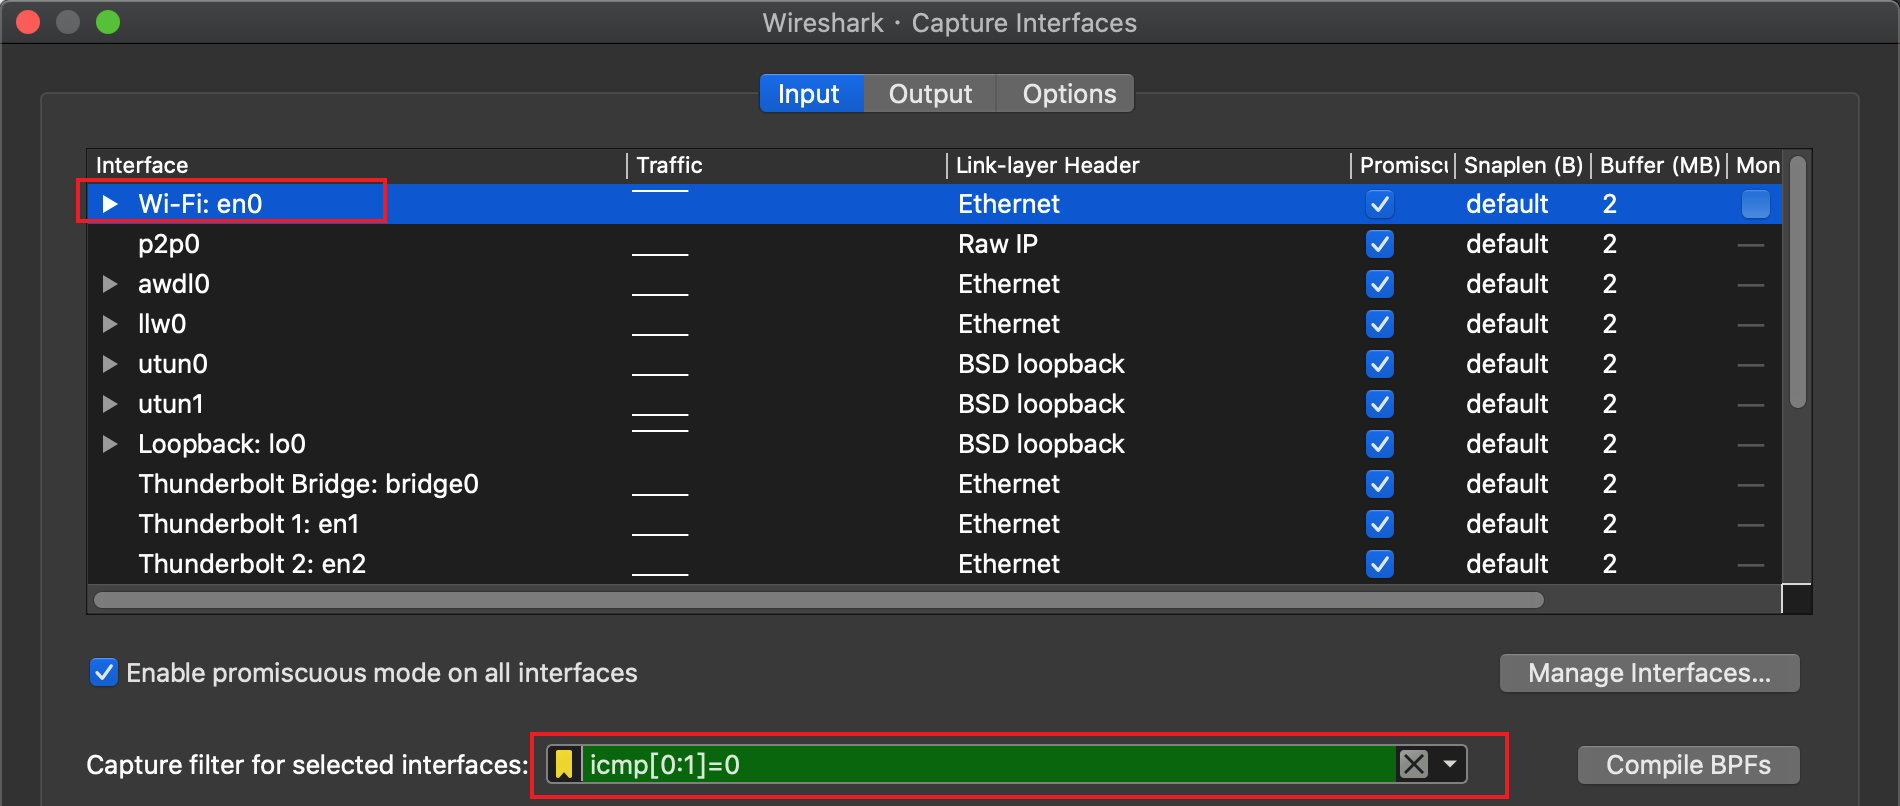Expand the Wi-Fi: en0 interface row
The height and width of the screenshot is (806, 1900).
(110, 204)
